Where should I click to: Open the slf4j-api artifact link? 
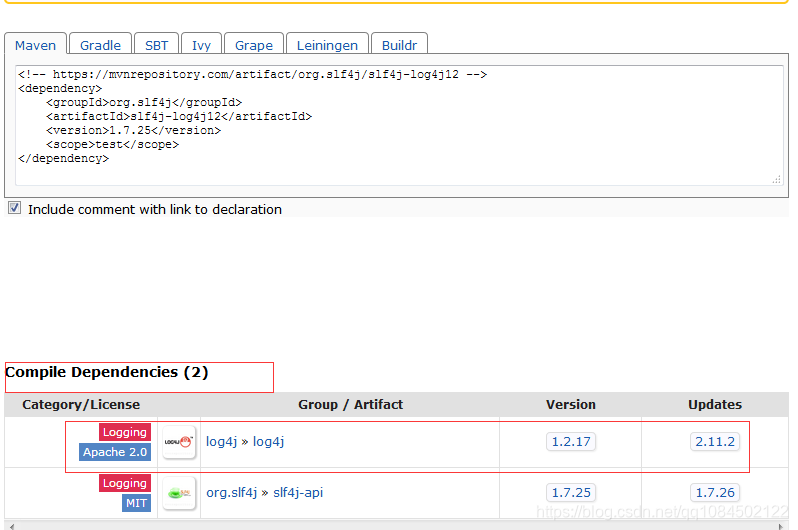click(298, 492)
